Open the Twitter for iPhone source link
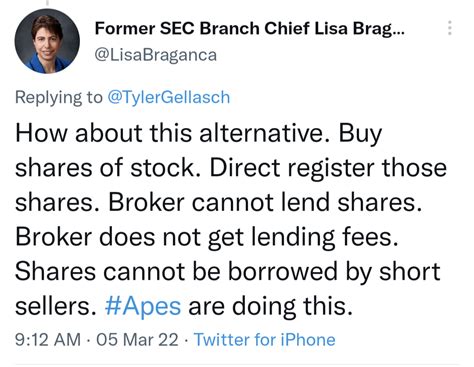Image resolution: width=474 pixels, height=367 pixels. coord(265,340)
